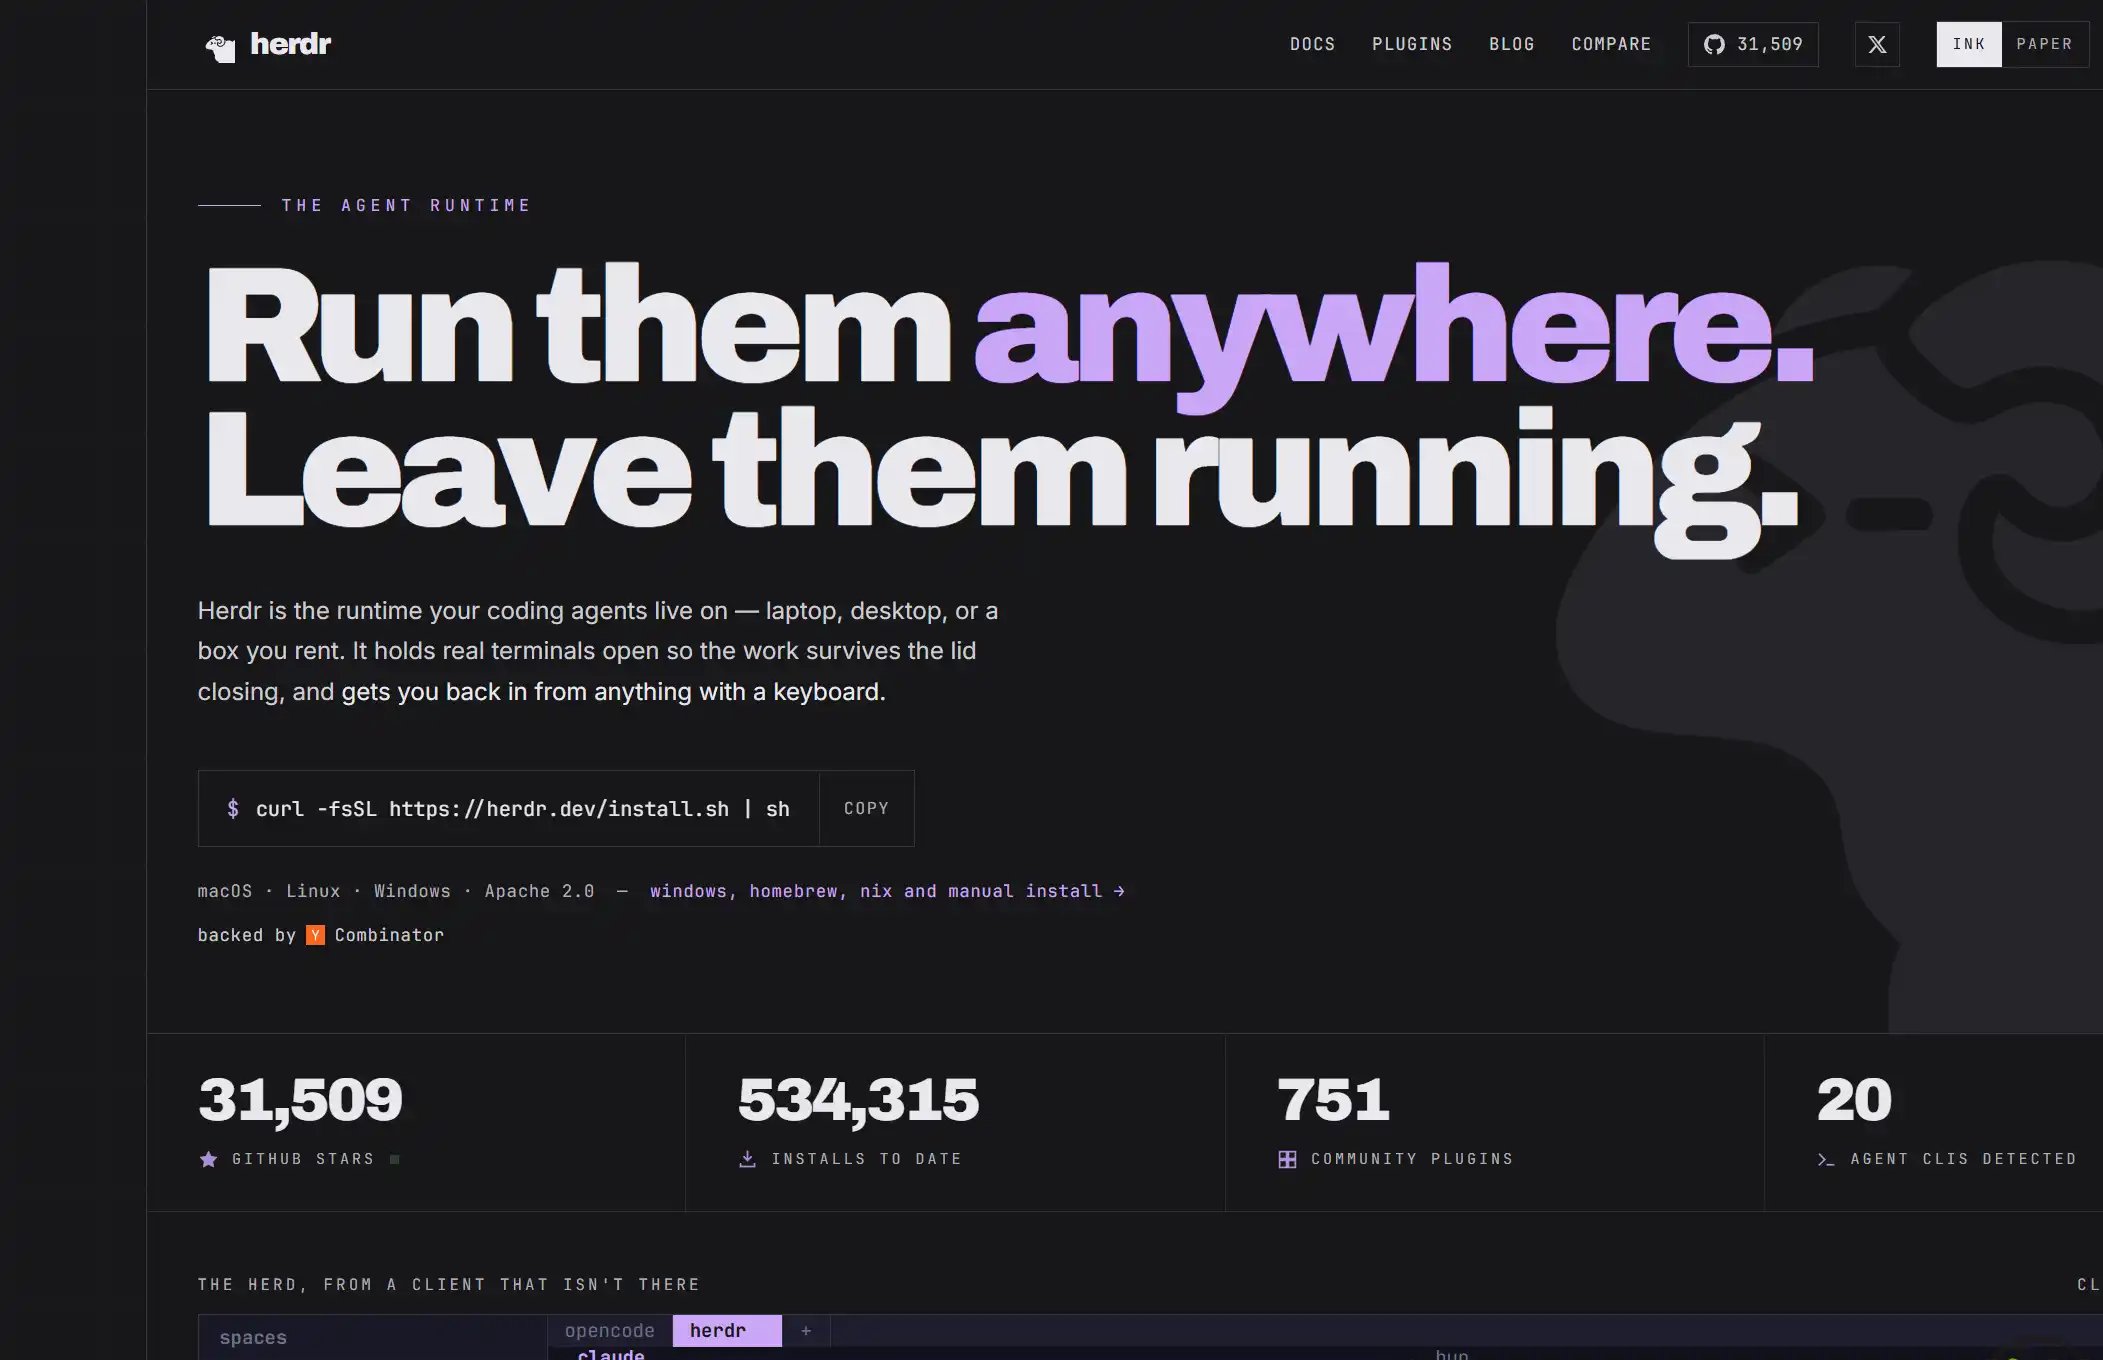Screen dimensions: 2103x1360
Task: Click the herdr wordmark to go home
Action: pos(290,44)
